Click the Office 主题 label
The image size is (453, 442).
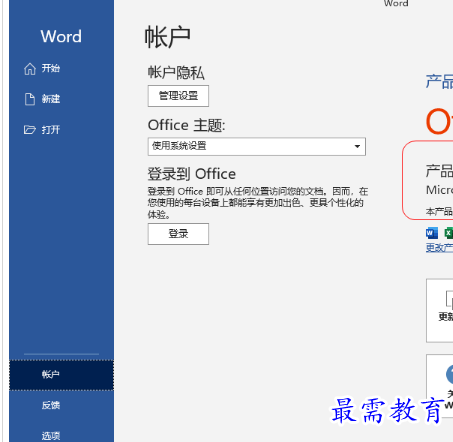click(186, 125)
